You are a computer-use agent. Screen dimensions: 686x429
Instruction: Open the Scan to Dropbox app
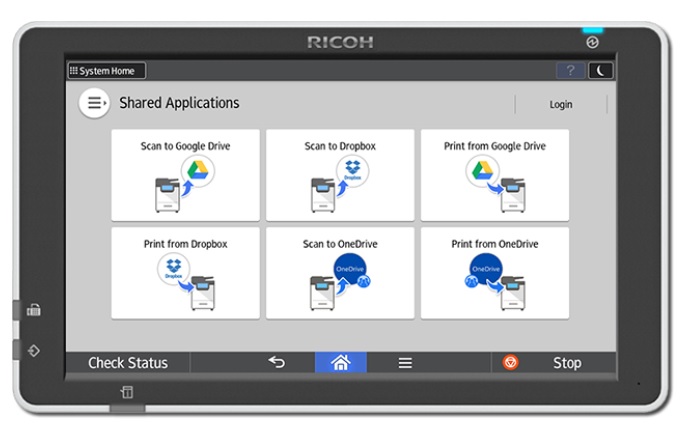[x=340, y=175]
